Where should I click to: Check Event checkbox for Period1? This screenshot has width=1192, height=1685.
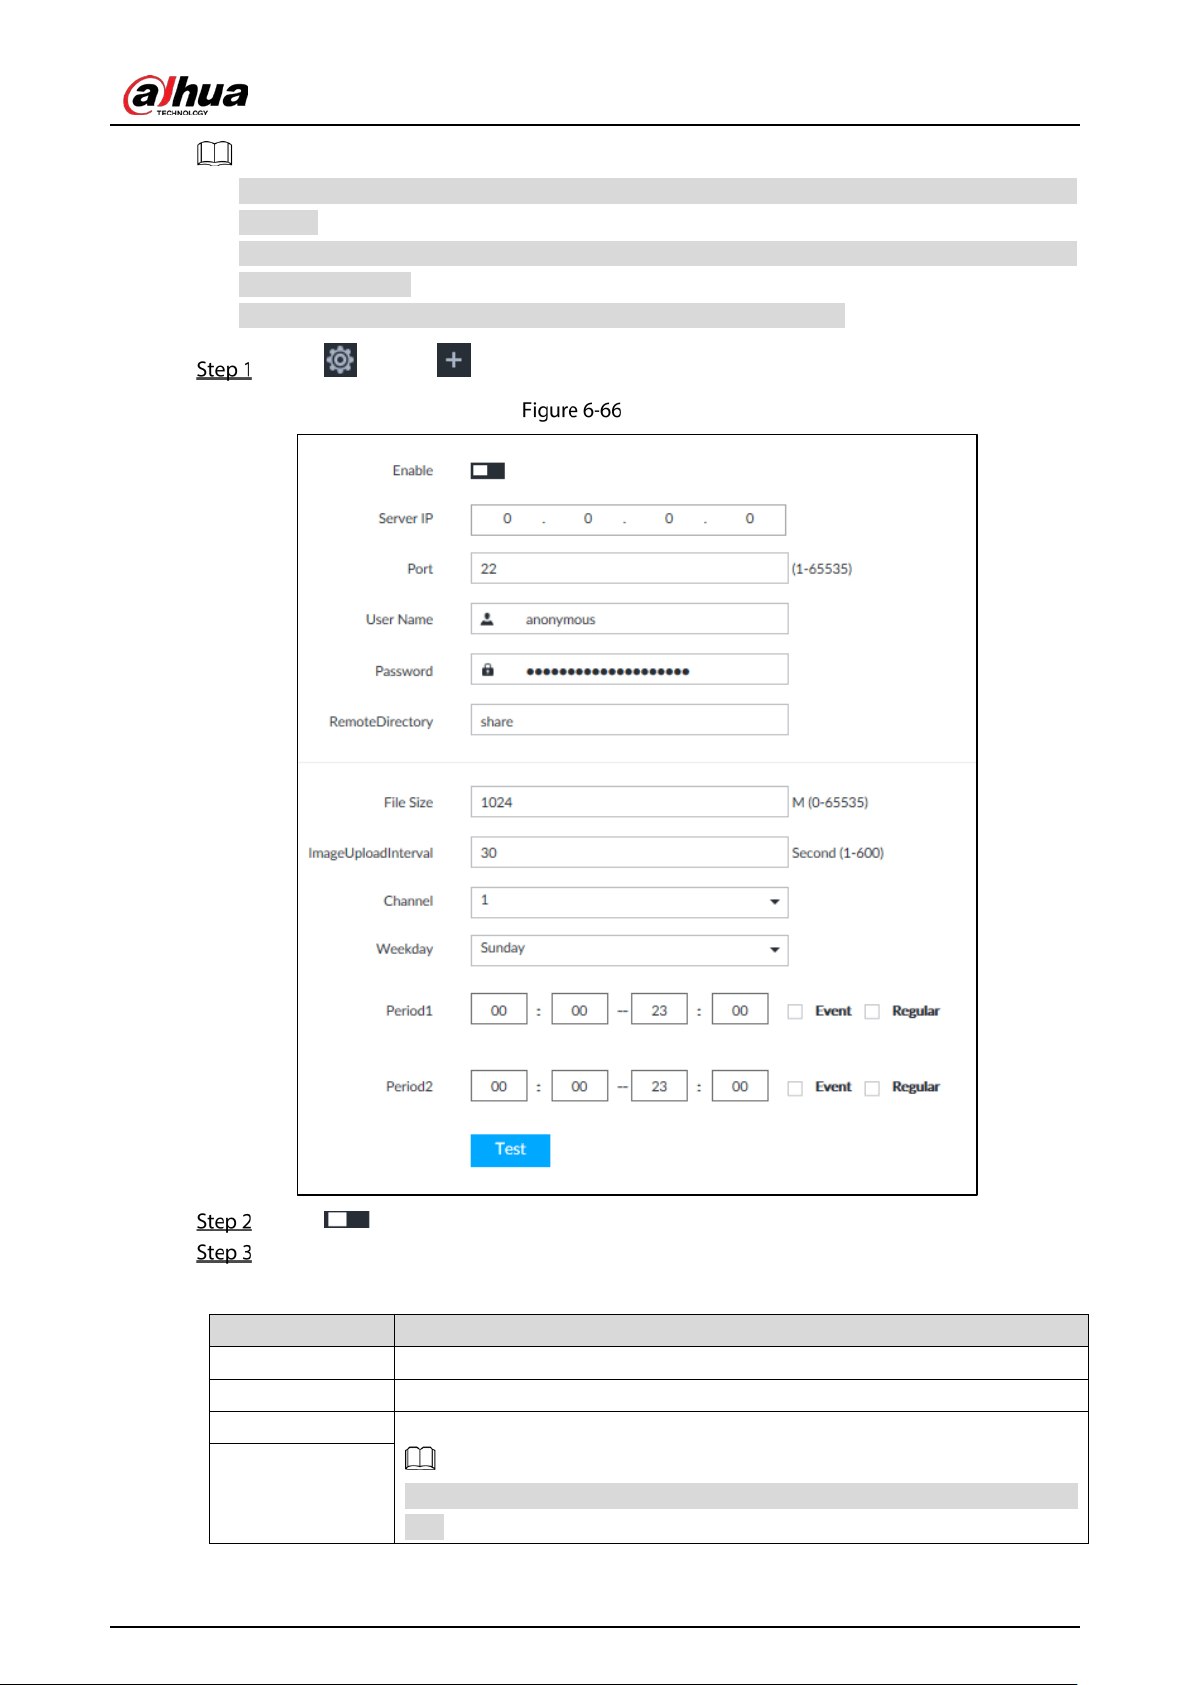795,1012
